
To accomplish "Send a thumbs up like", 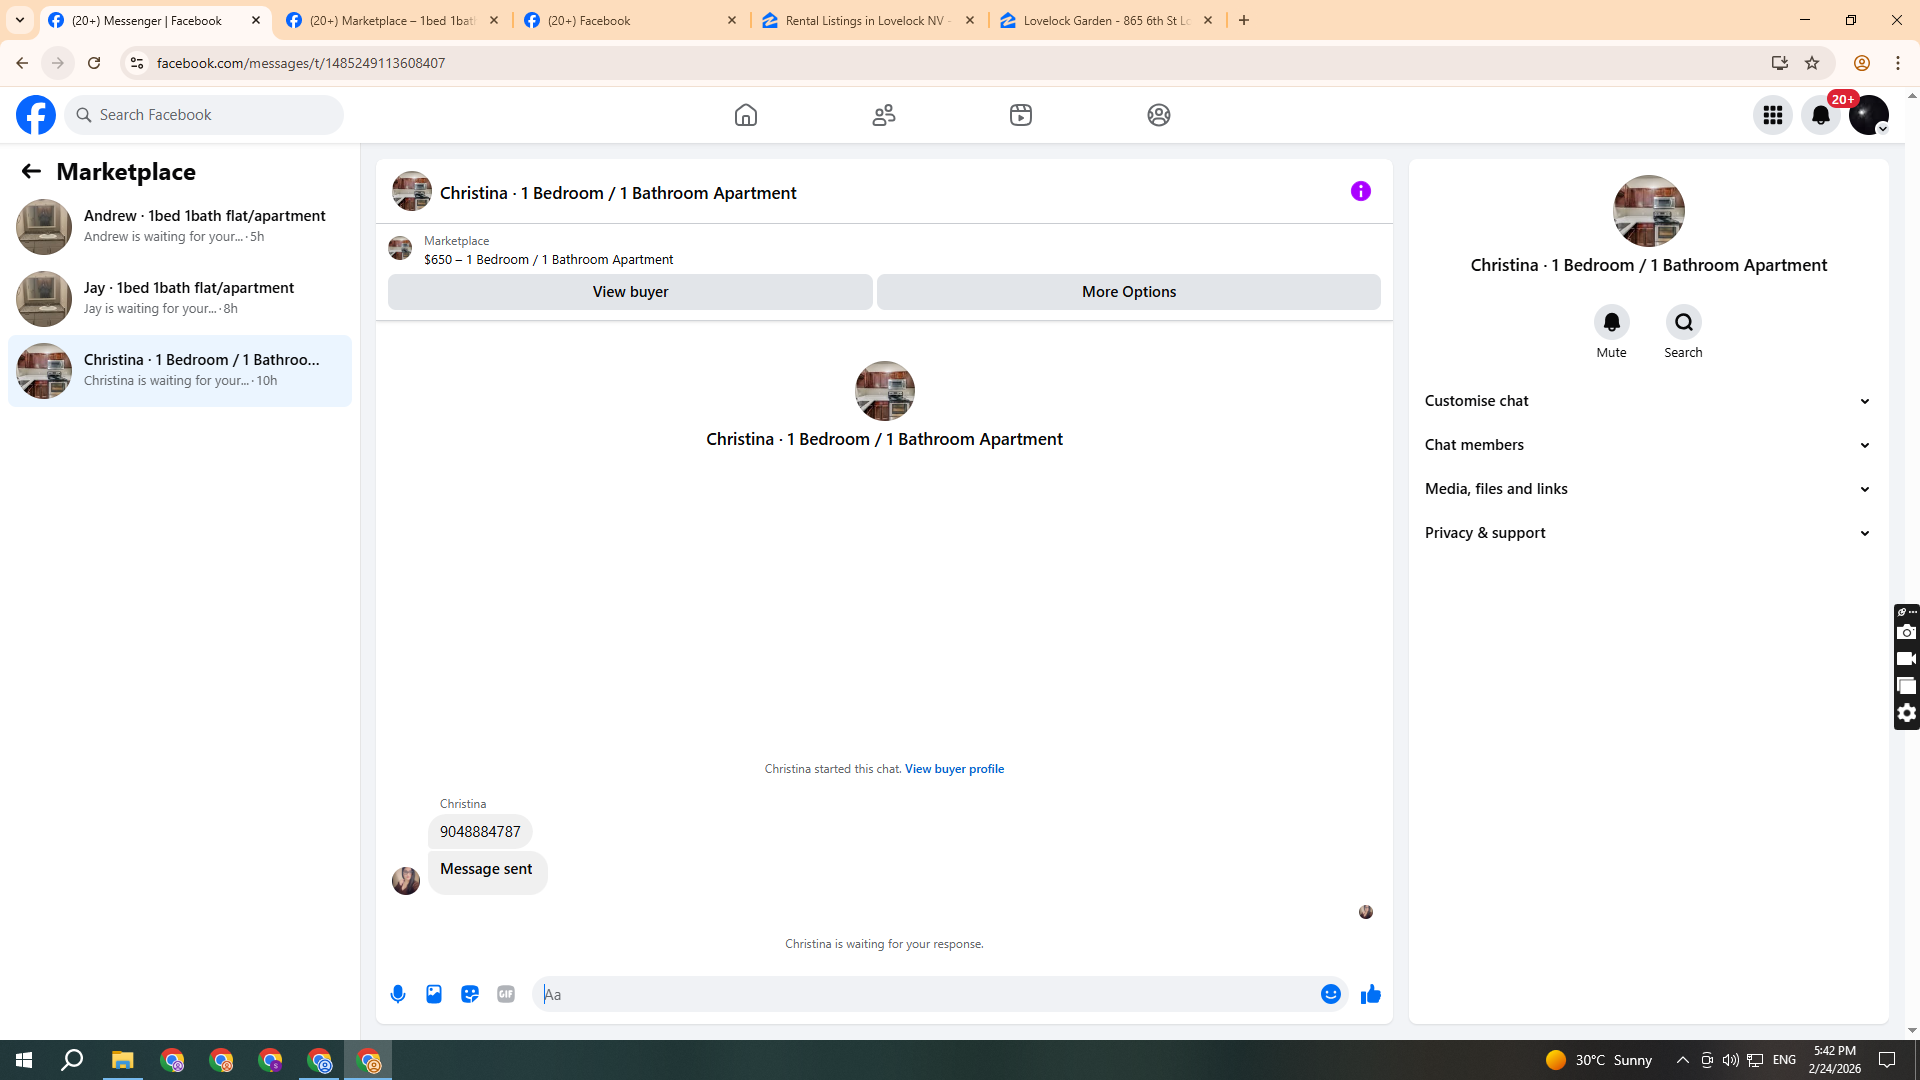I will pos(1370,994).
